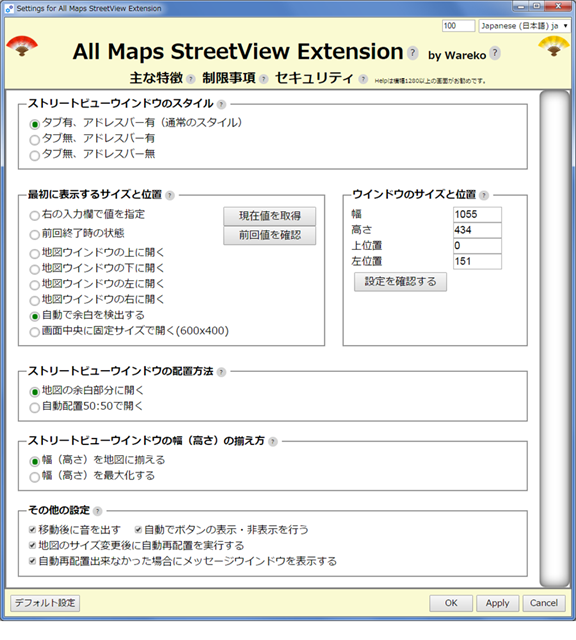
Task: Click the デフォルト設定 button
Action: point(45,603)
